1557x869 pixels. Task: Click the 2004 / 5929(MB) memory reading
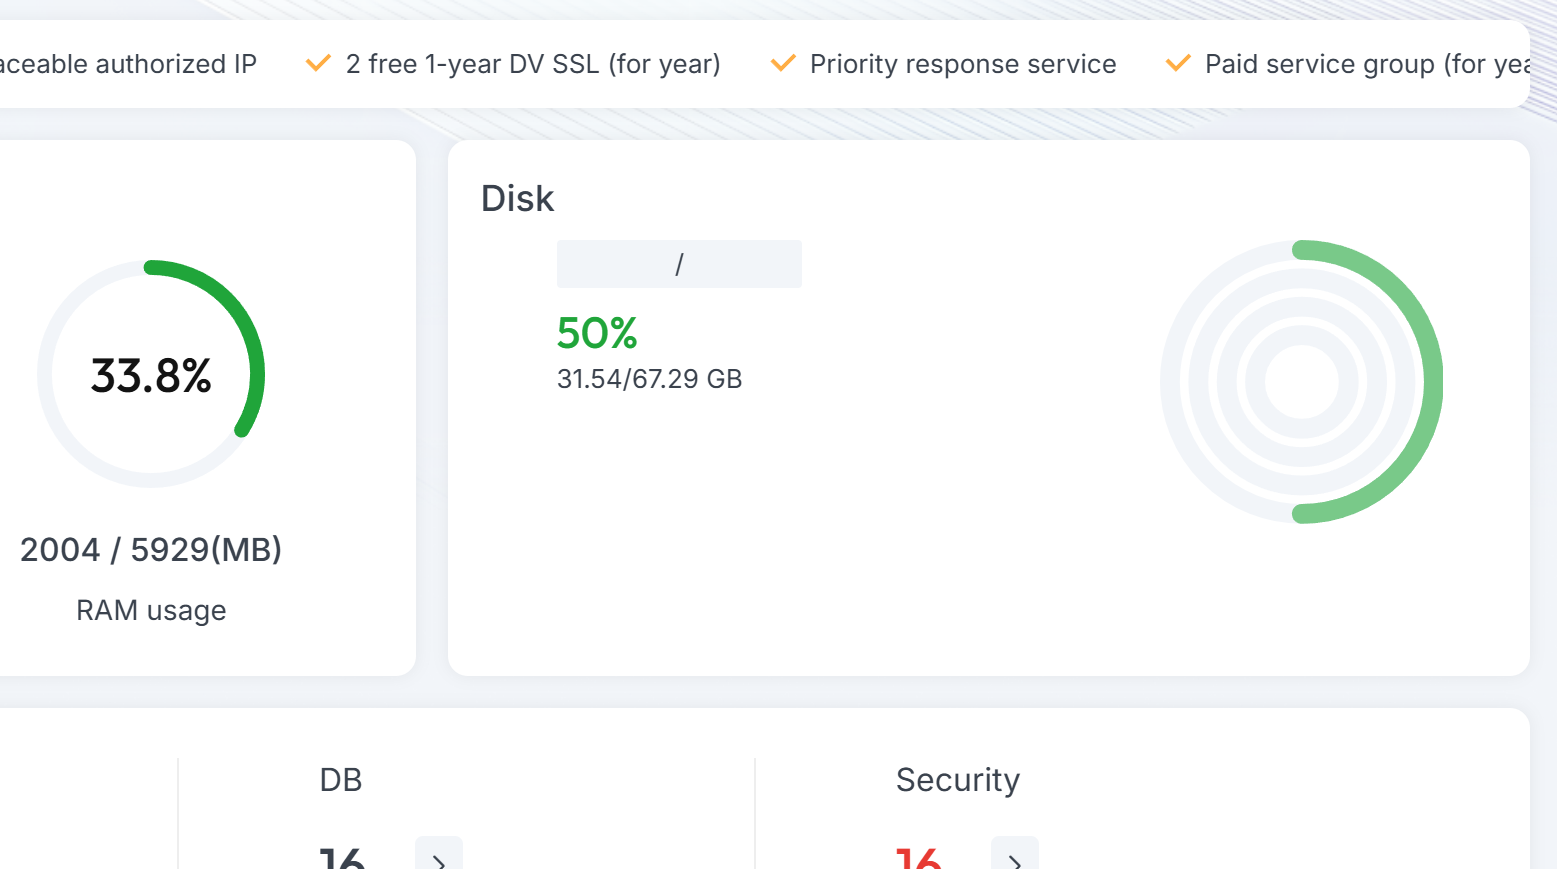pyautogui.click(x=151, y=550)
